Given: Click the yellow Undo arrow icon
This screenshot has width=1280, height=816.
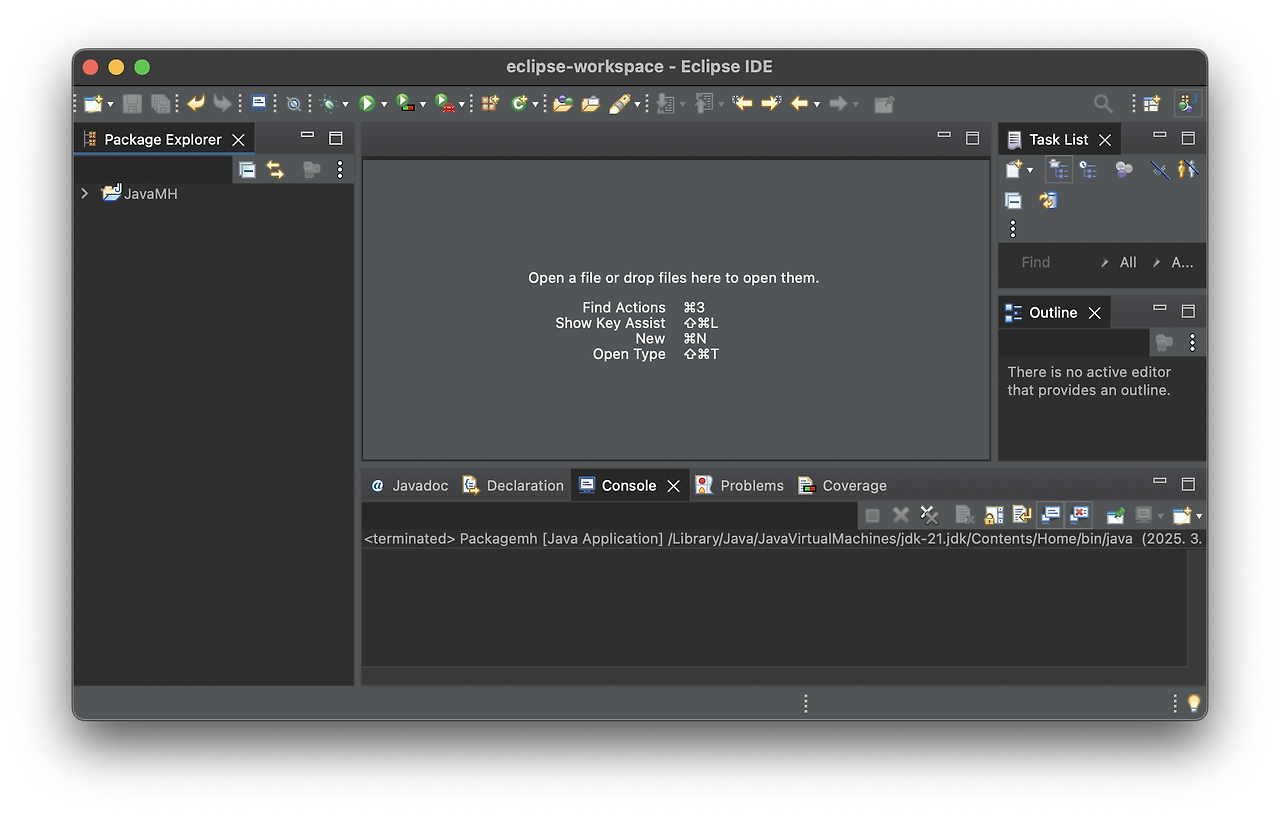Looking at the screenshot, I should (x=196, y=103).
